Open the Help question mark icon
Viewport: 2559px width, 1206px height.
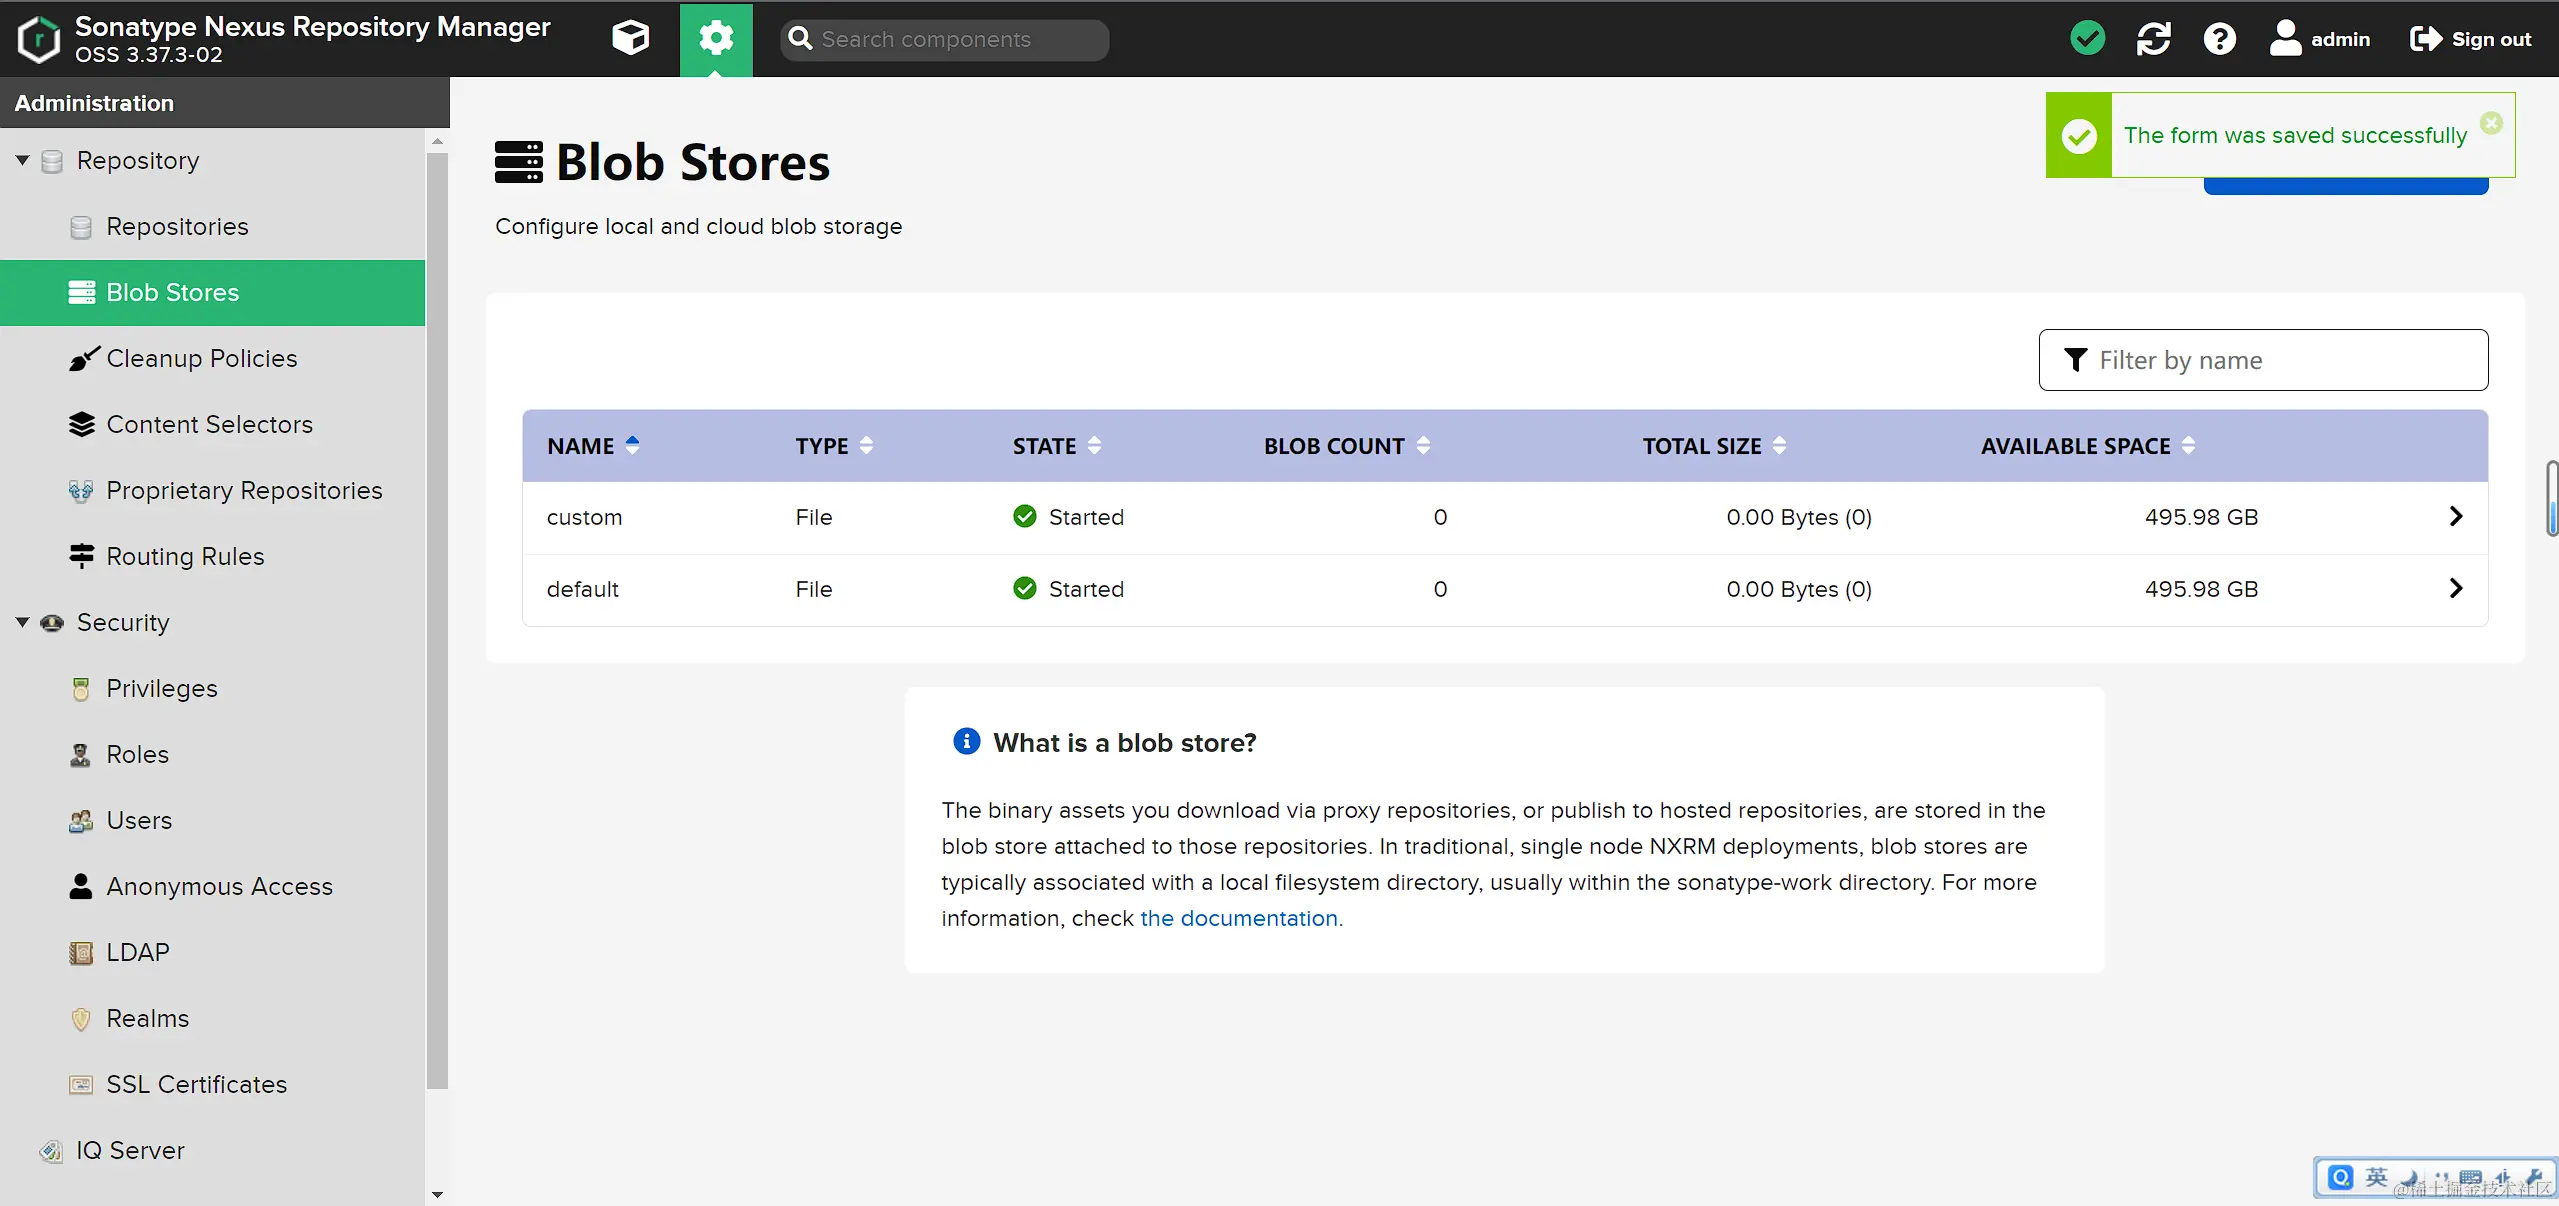click(x=2219, y=39)
